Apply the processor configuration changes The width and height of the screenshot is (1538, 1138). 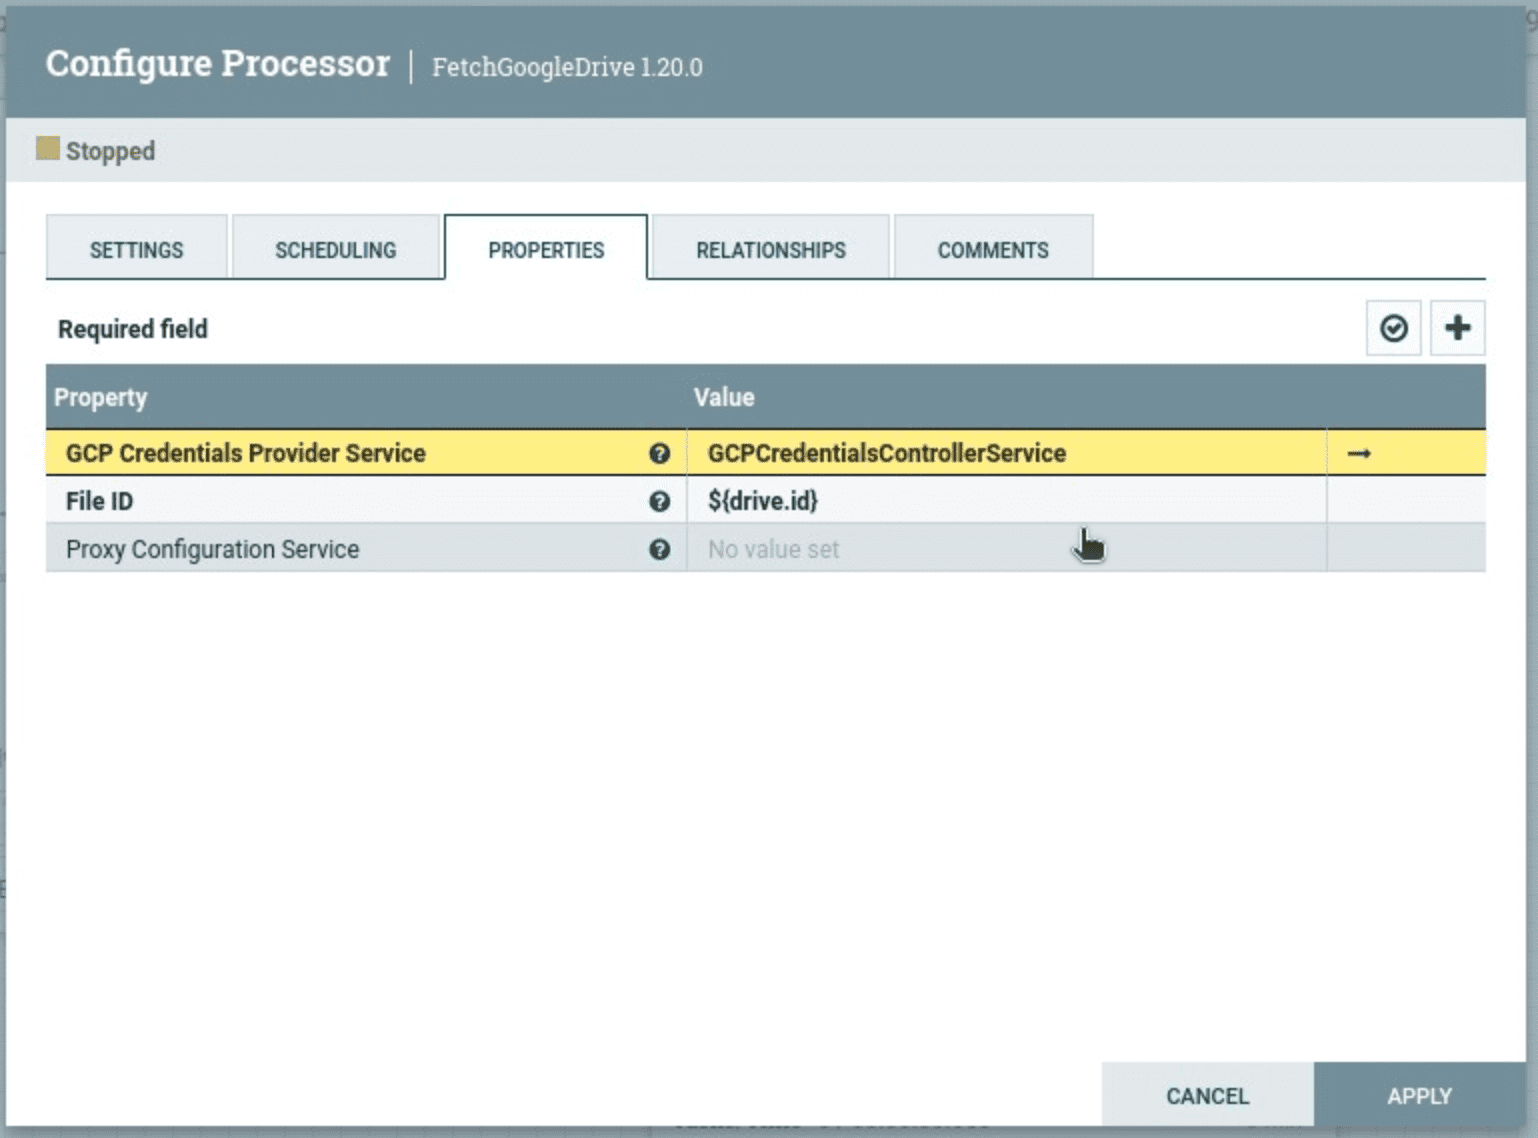tap(1419, 1096)
